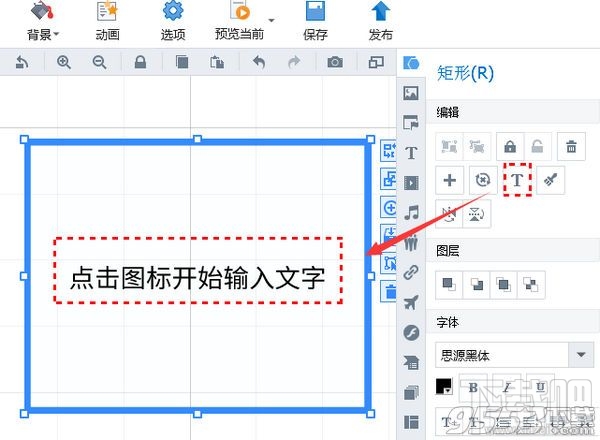Click 保存 to save the project
600x440 pixels.
pyautogui.click(x=315, y=22)
